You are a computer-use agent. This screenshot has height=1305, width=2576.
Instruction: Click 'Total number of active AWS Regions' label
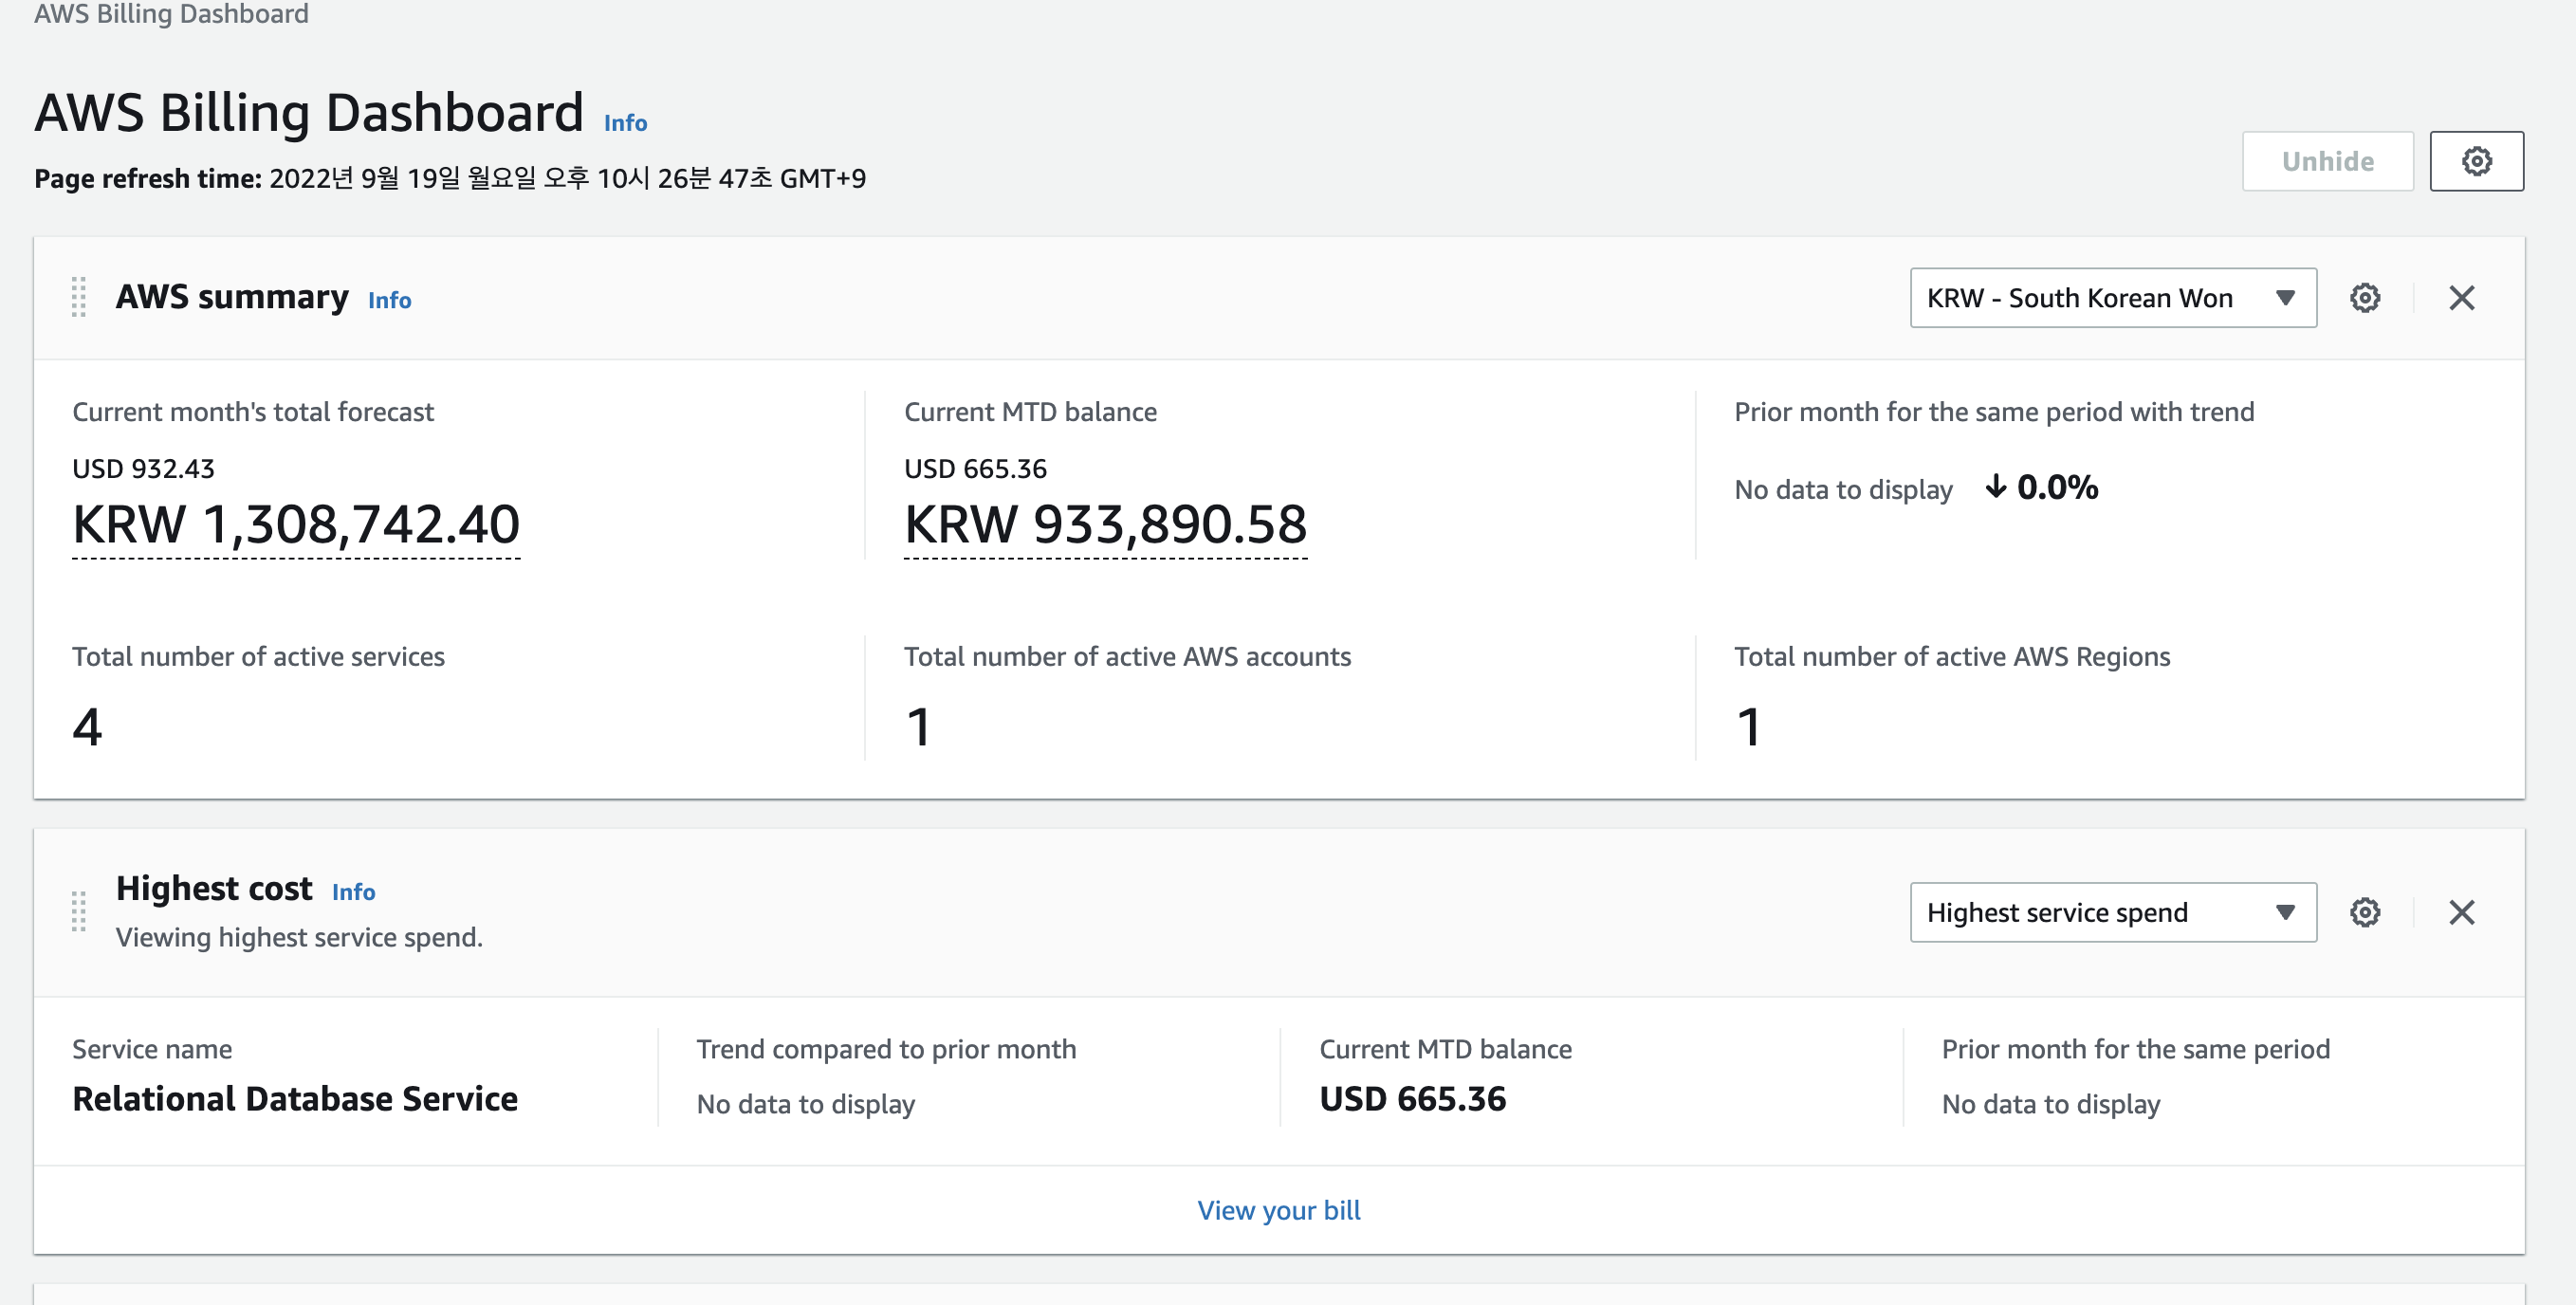pyautogui.click(x=1951, y=657)
